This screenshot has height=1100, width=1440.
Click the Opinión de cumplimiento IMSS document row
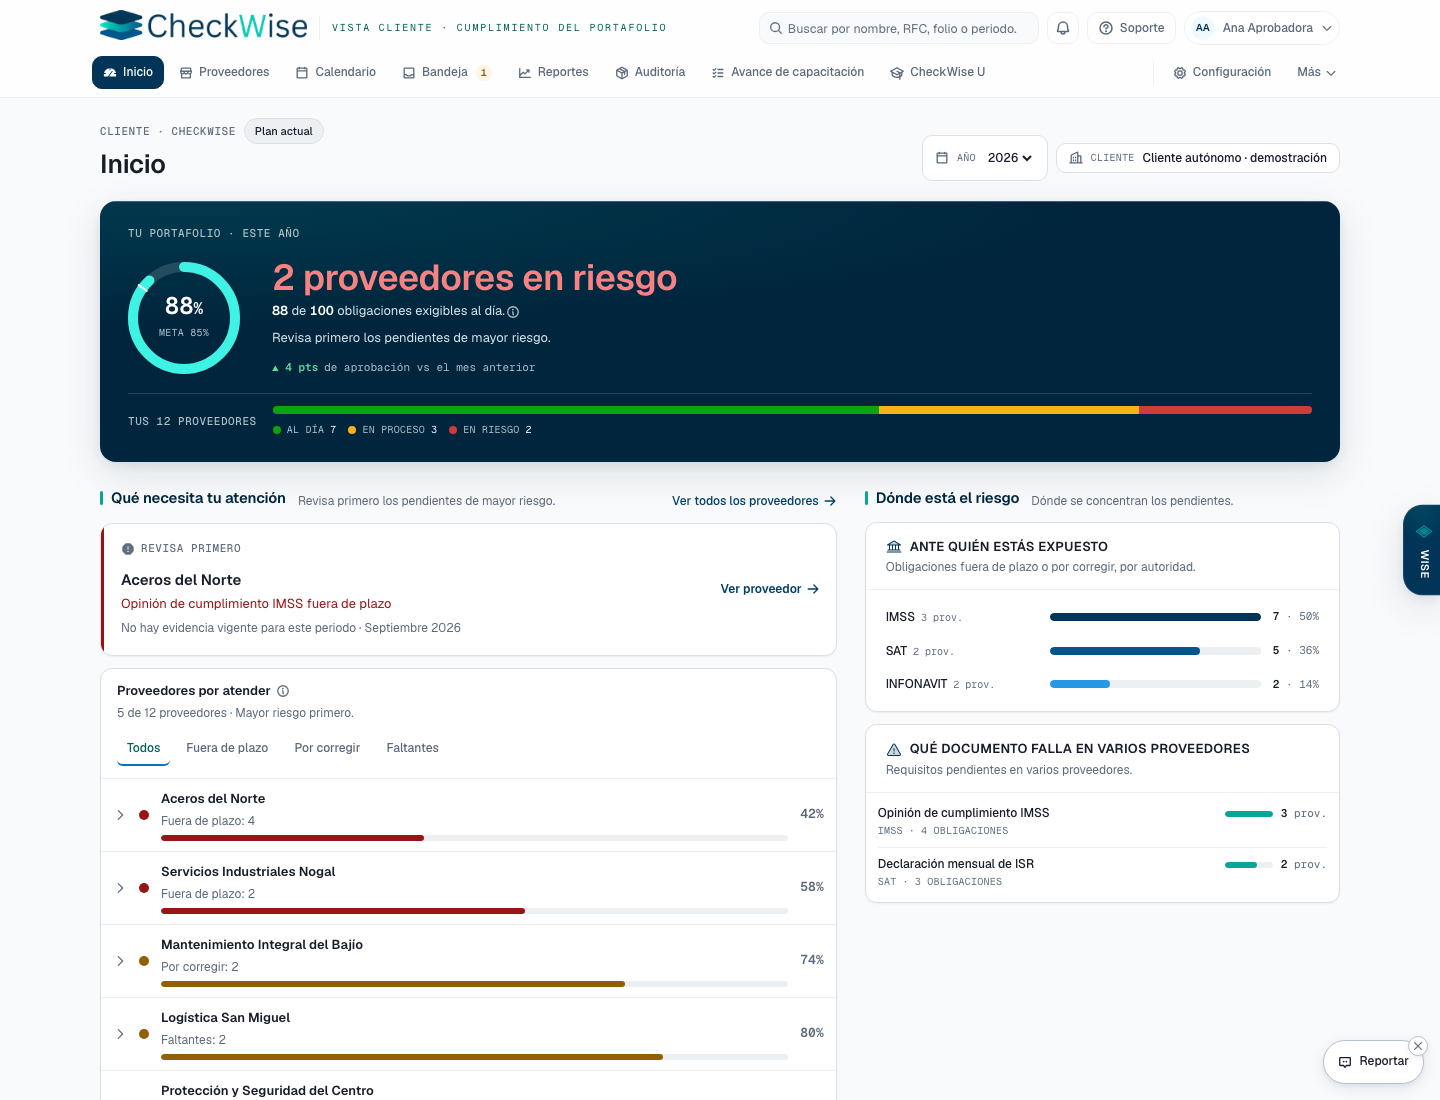point(1102,821)
